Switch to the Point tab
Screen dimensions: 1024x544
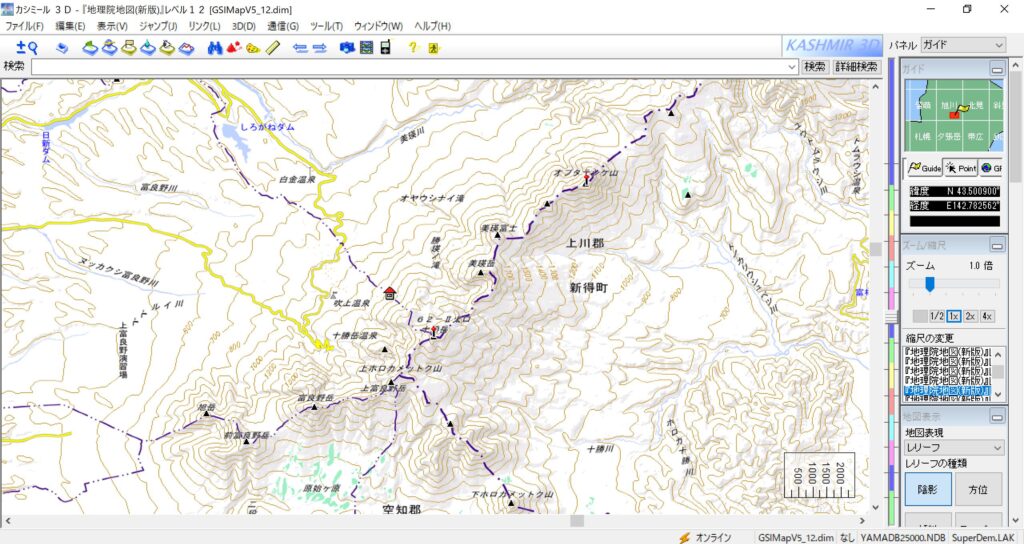tap(961, 168)
